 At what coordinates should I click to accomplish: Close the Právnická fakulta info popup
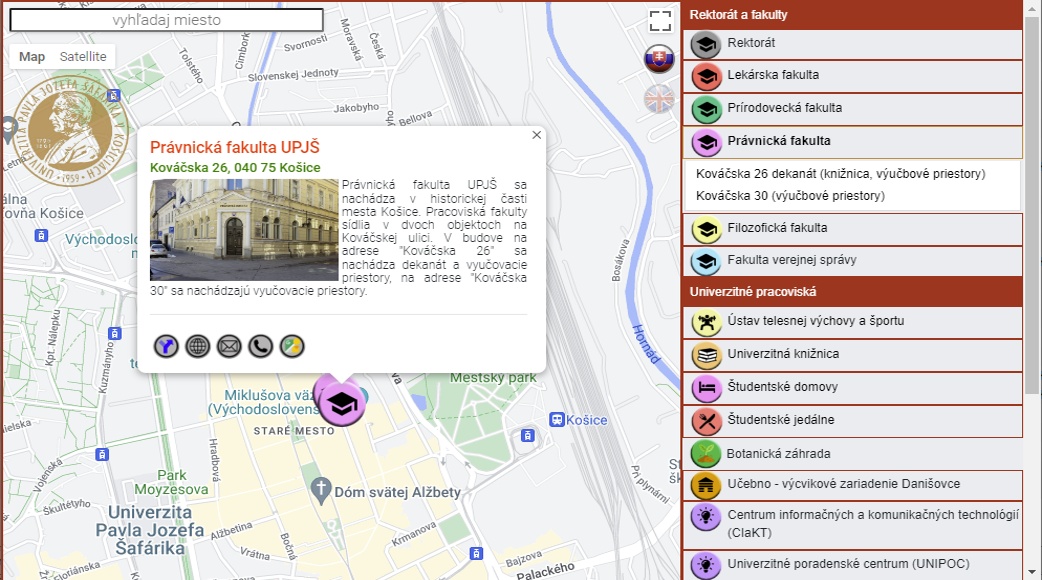[x=536, y=135]
